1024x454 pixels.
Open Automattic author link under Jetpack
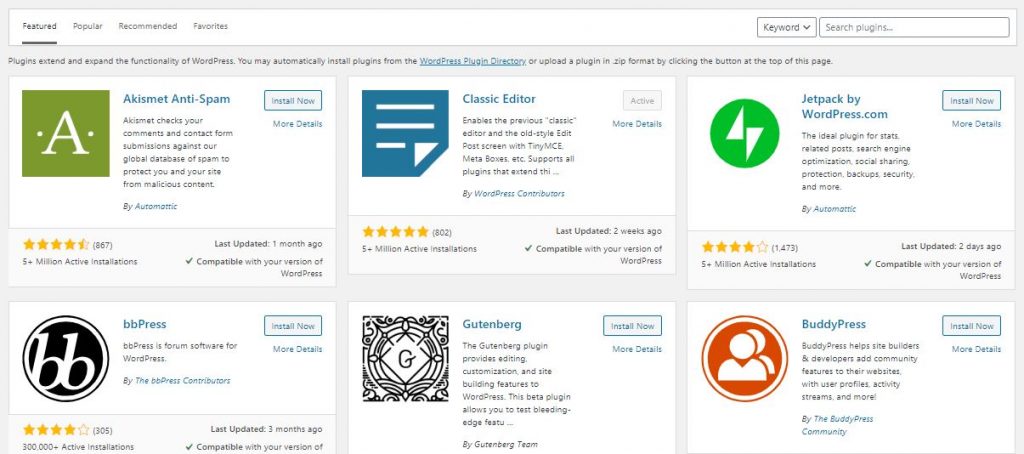(x=835, y=209)
